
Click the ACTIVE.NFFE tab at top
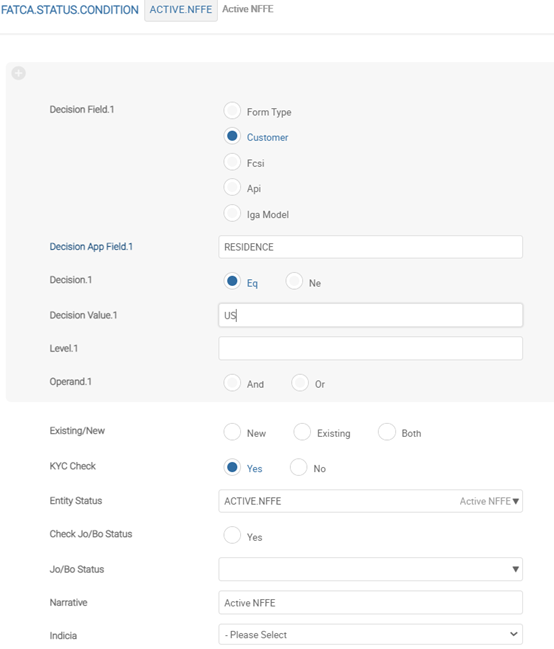click(x=181, y=10)
